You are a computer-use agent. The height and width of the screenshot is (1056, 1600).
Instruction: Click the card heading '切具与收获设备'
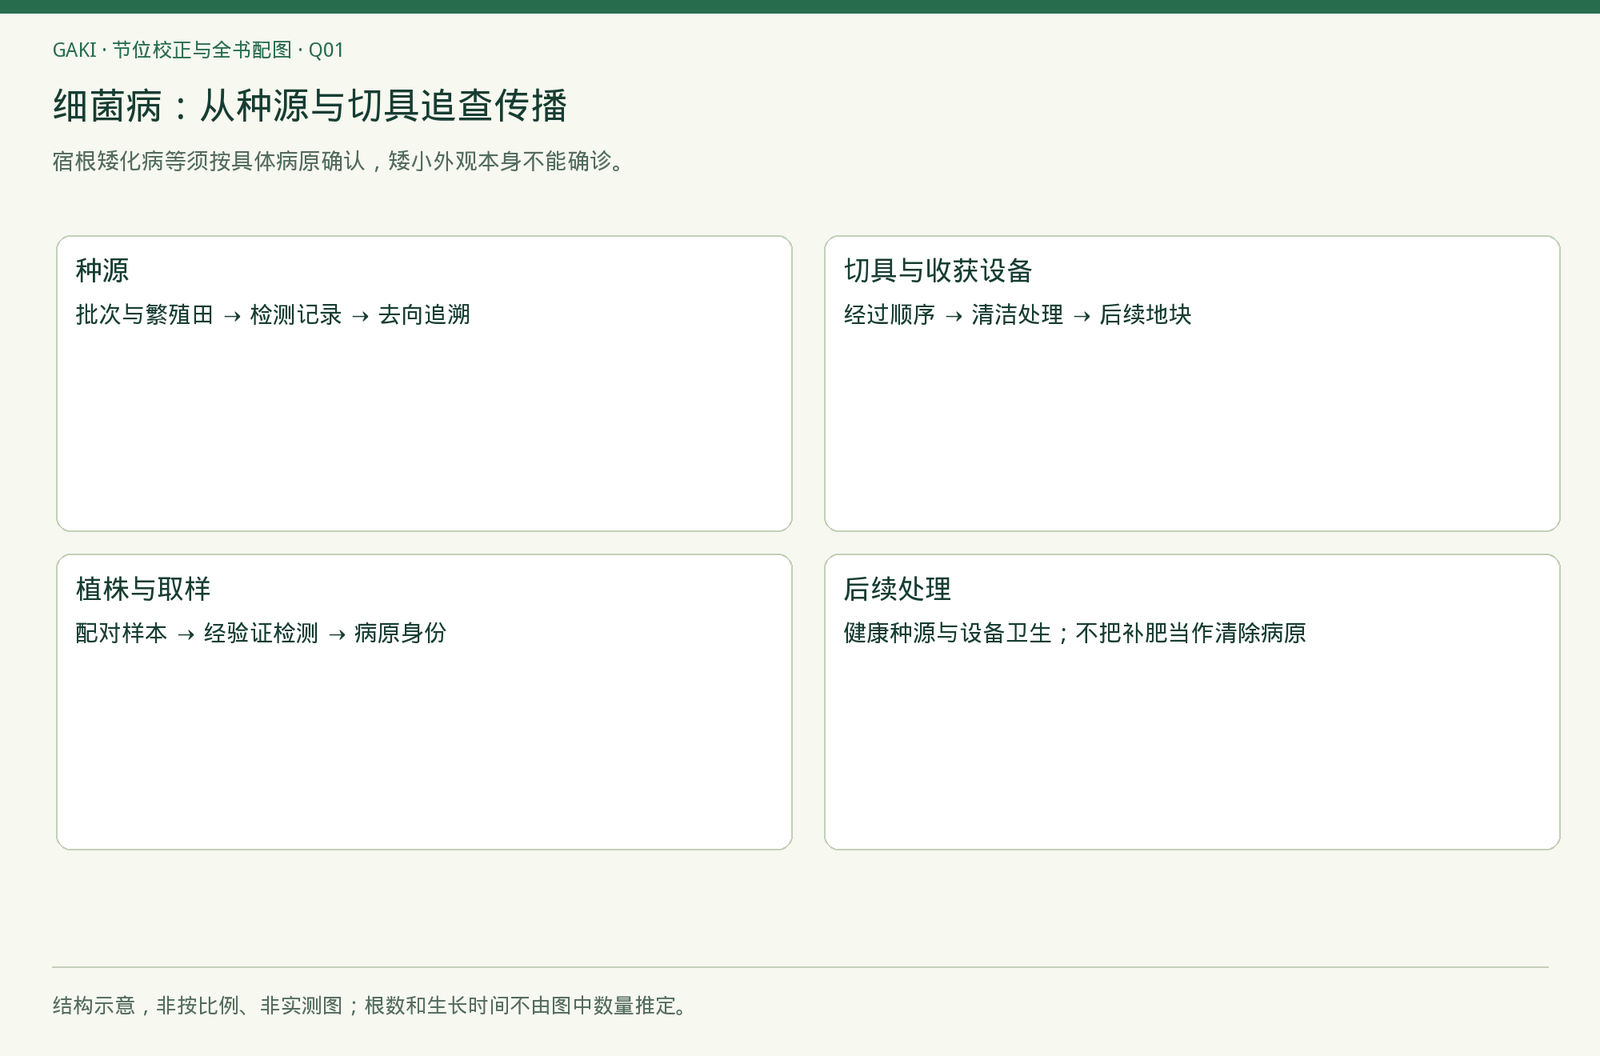click(938, 270)
